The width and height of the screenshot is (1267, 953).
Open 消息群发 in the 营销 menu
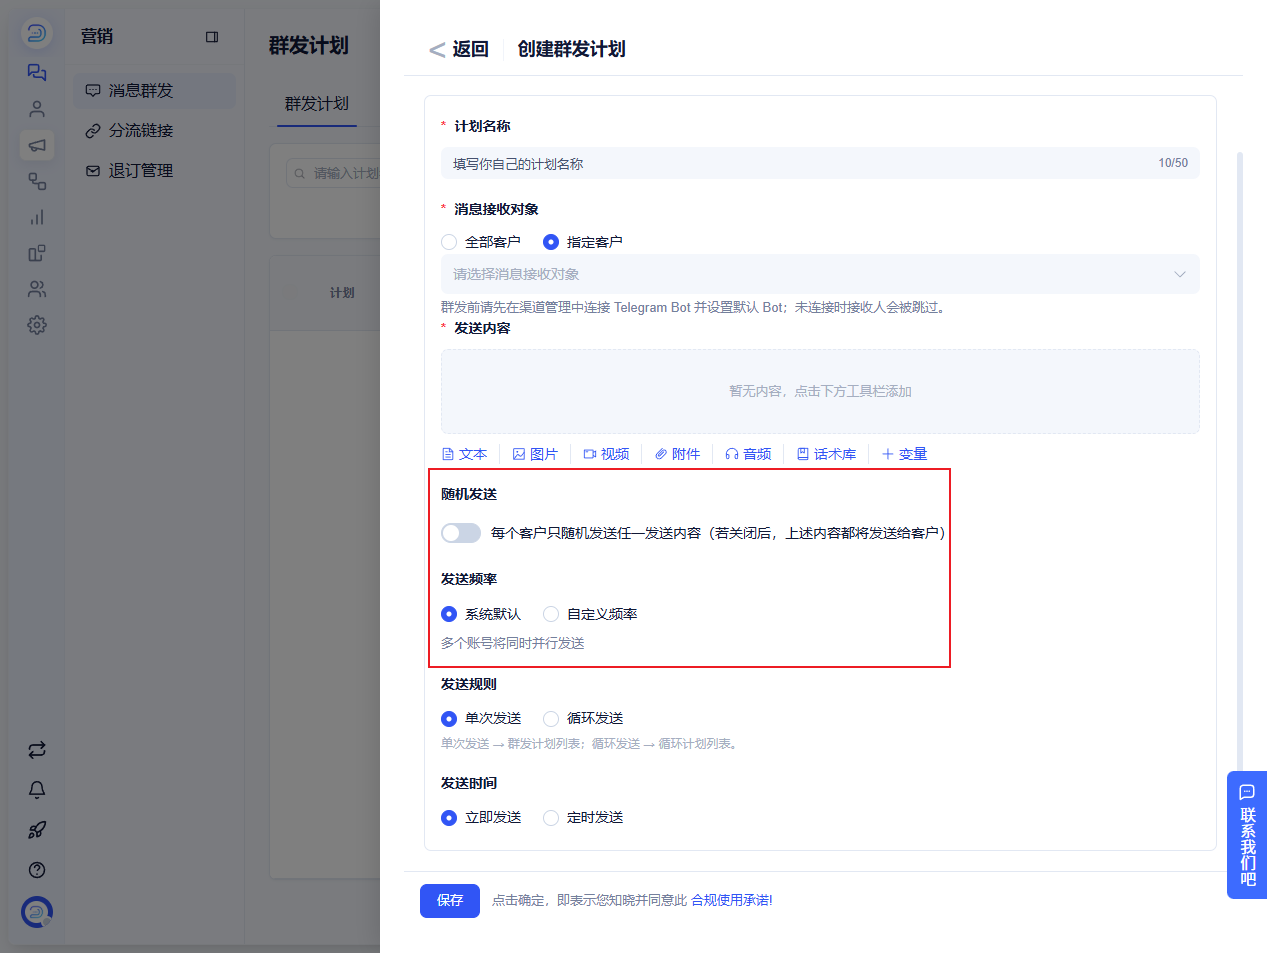(x=155, y=91)
